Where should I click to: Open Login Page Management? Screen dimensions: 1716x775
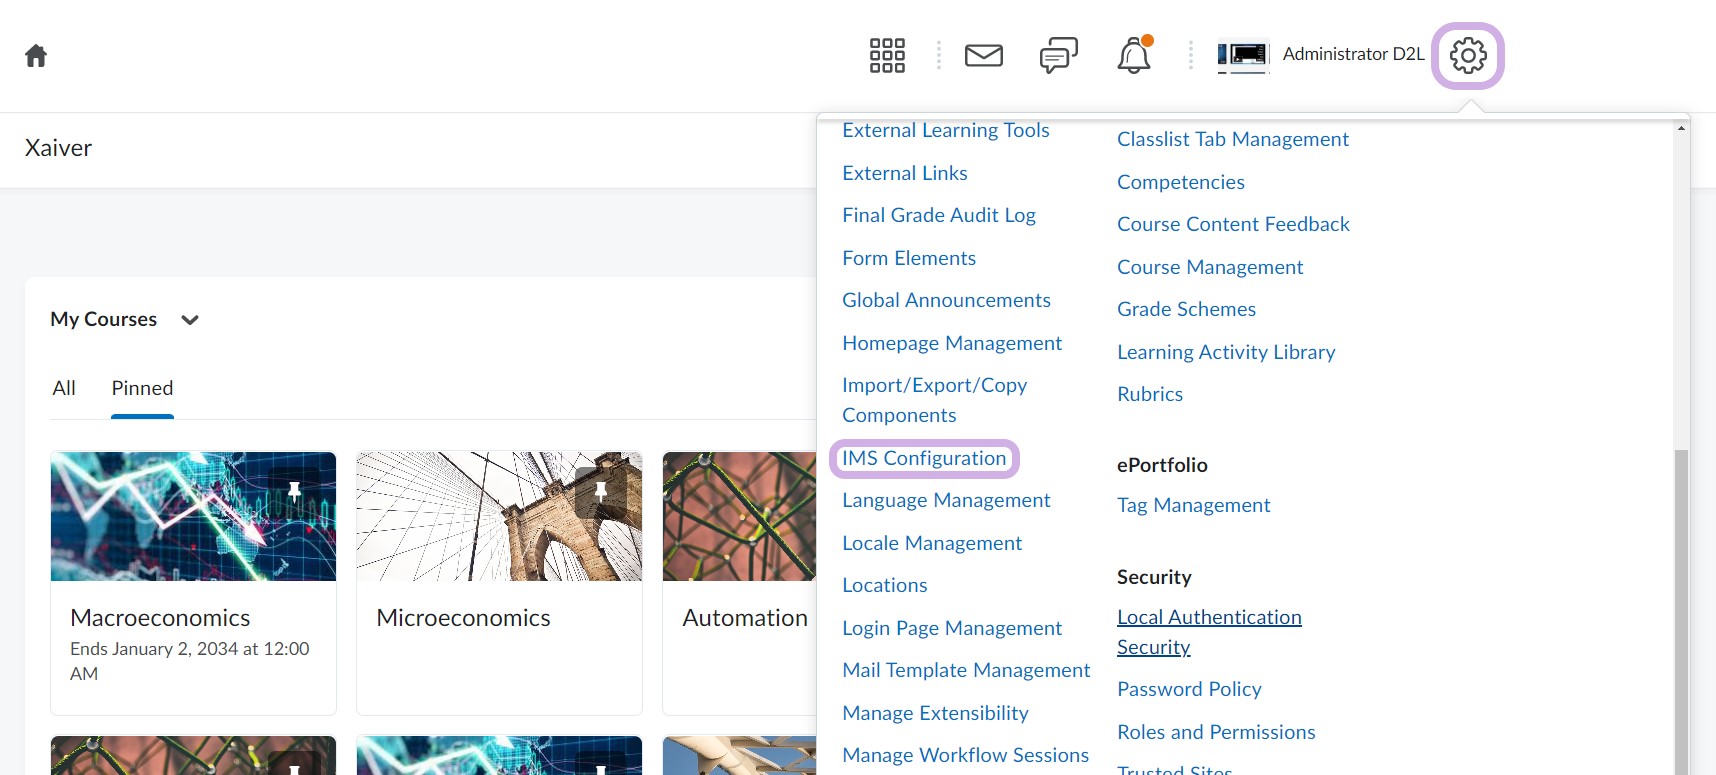coord(952,628)
